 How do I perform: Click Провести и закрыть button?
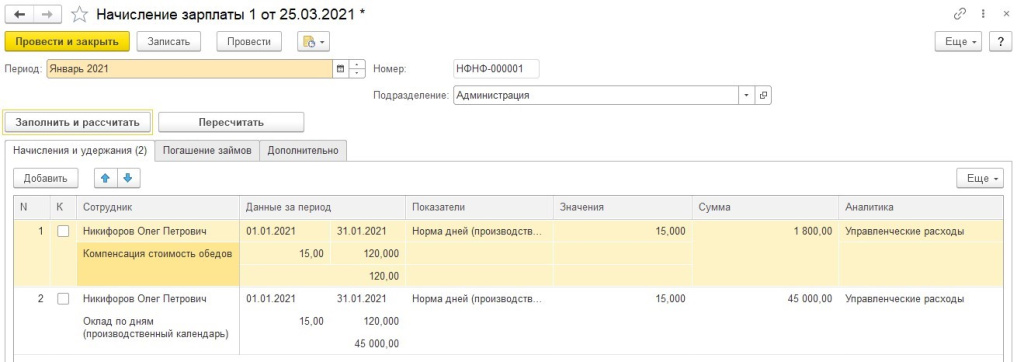point(67,42)
